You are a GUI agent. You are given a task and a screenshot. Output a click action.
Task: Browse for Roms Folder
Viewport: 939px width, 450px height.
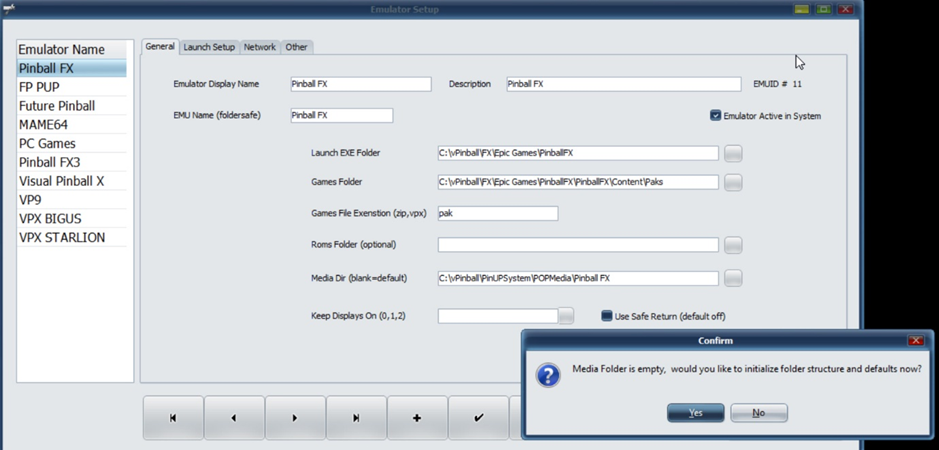pos(733,245)
